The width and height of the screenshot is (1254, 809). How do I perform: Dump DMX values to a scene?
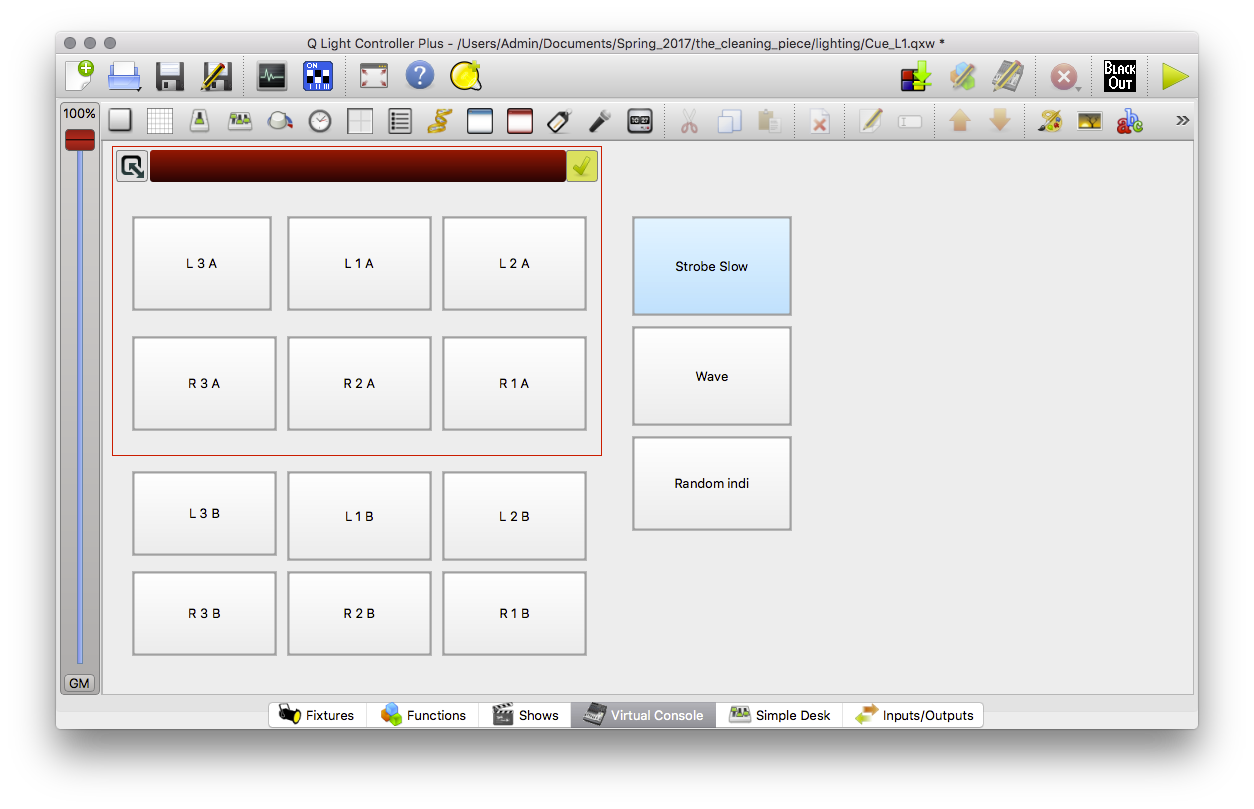[x=916, y=76]
